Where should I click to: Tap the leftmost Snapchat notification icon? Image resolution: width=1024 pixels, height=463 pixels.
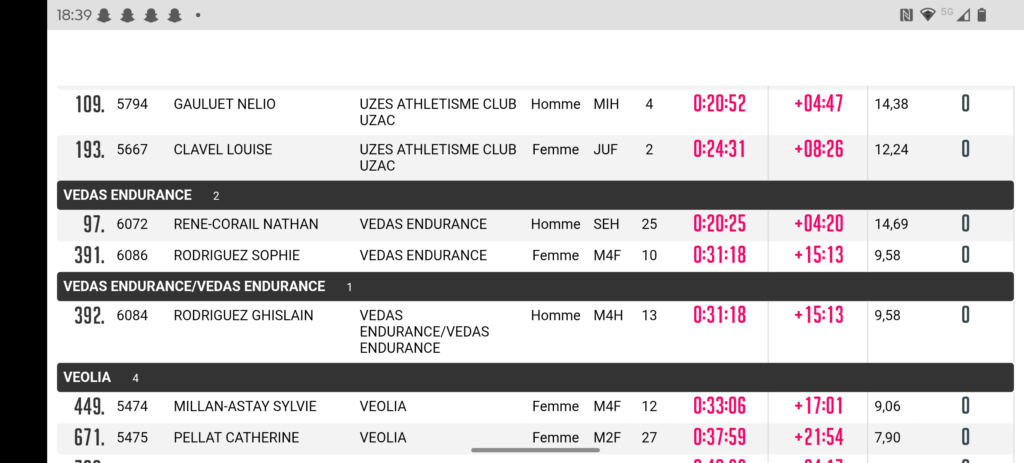tap(104, 15)
